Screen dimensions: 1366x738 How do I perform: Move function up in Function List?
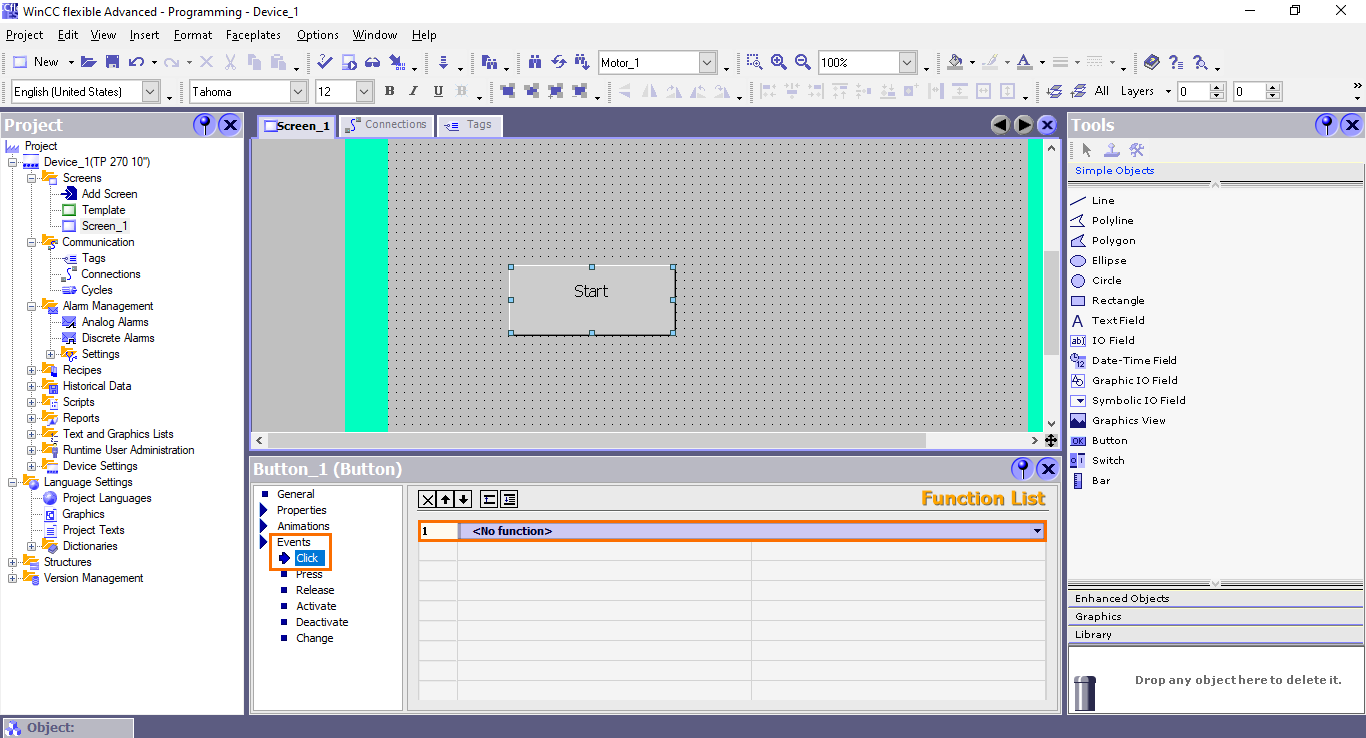pyautogui.click(x=446, y=500)
